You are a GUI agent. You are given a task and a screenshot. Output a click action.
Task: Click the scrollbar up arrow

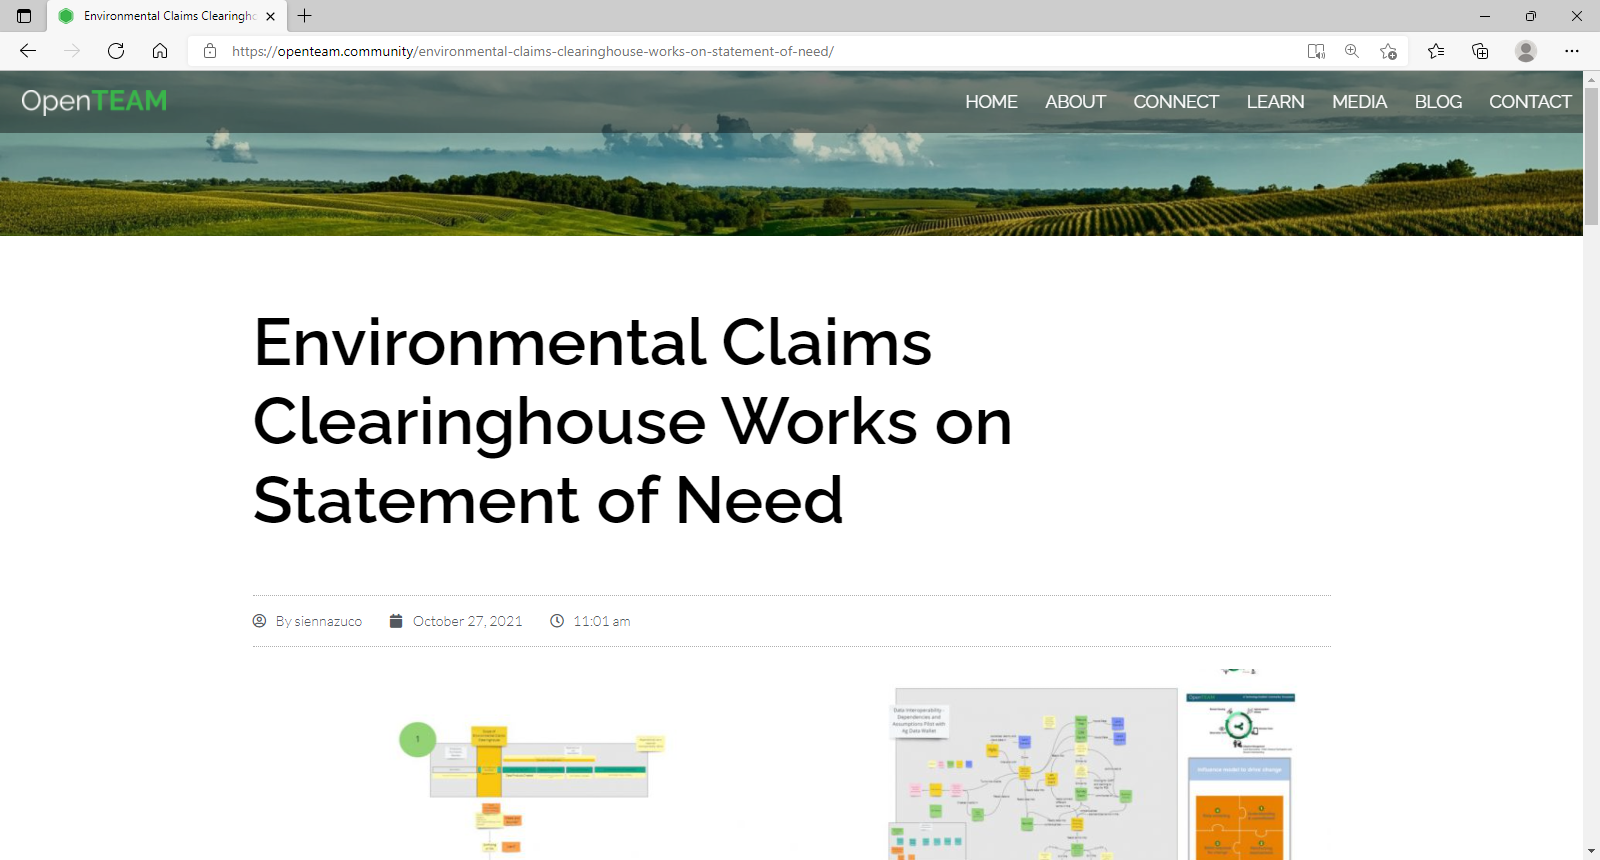tap(1591, 78)
